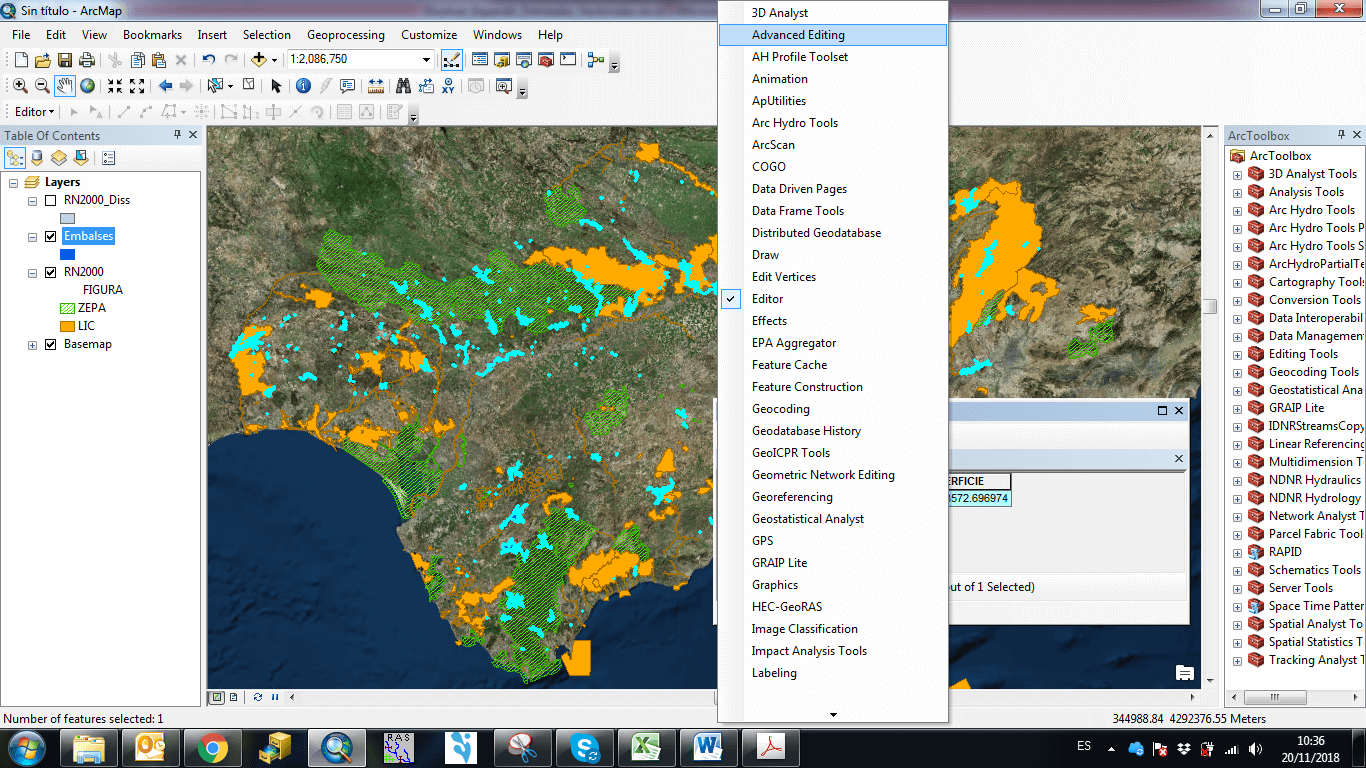Expand Spatial Analyst Tools in ArcToolbox
1366x768 pixels.
[1237, 624]
